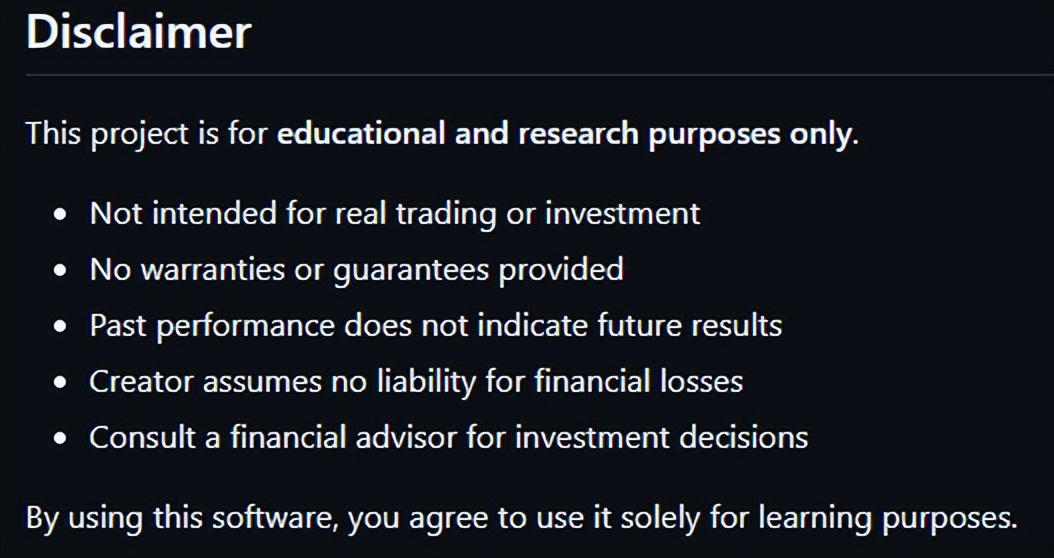This screenshot has height=558, width=1054.
Task: Click the bullet dot before 'No warranties'
Action: [62, 270]
